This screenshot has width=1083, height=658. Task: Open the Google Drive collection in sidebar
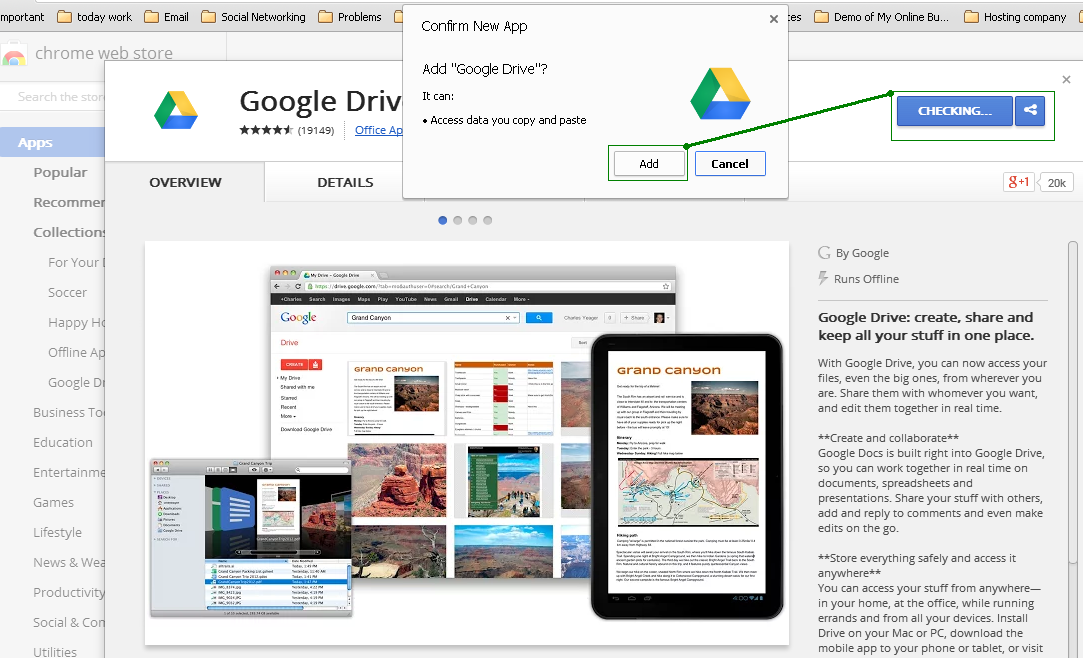76,383
